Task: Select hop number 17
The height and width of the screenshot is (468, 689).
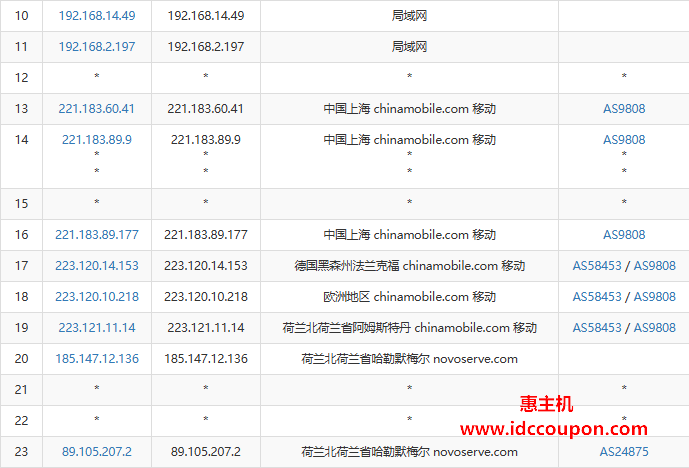Action: 22,265
